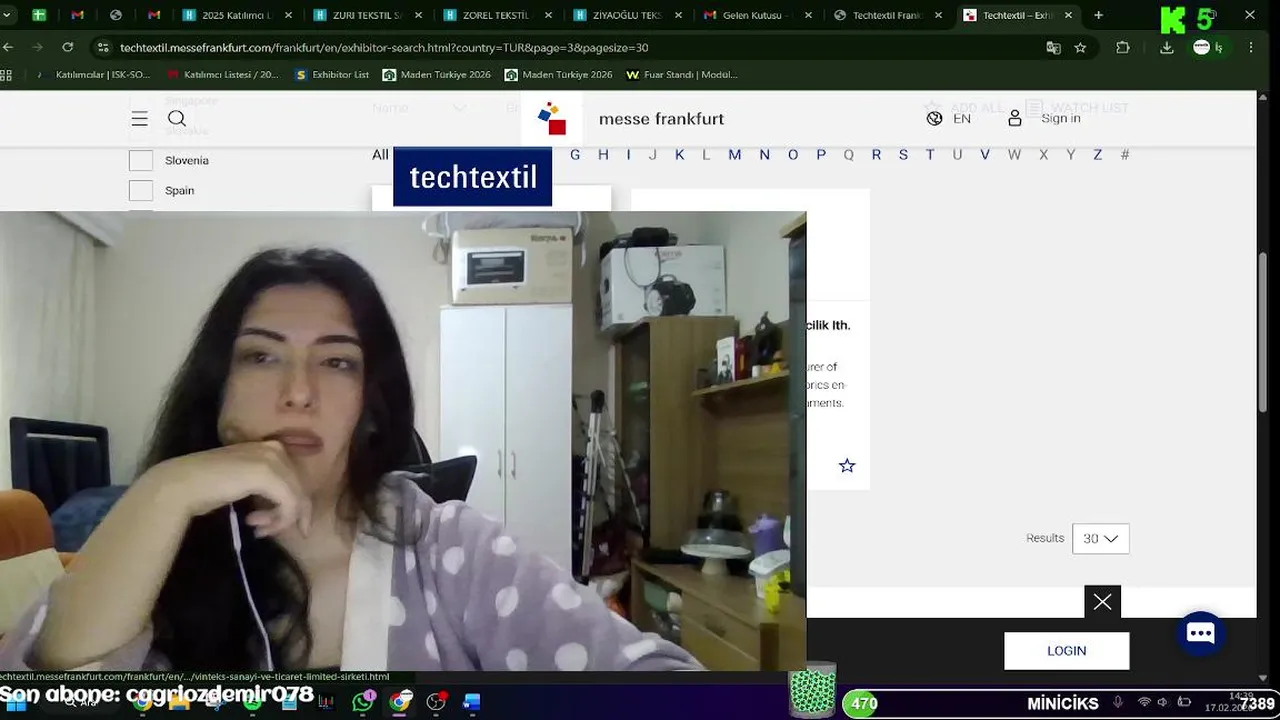Open the bookmarks apps grid icon
Image resolution: width=1280 pixels, height=720 pixels.
click(x=6, y=75)
